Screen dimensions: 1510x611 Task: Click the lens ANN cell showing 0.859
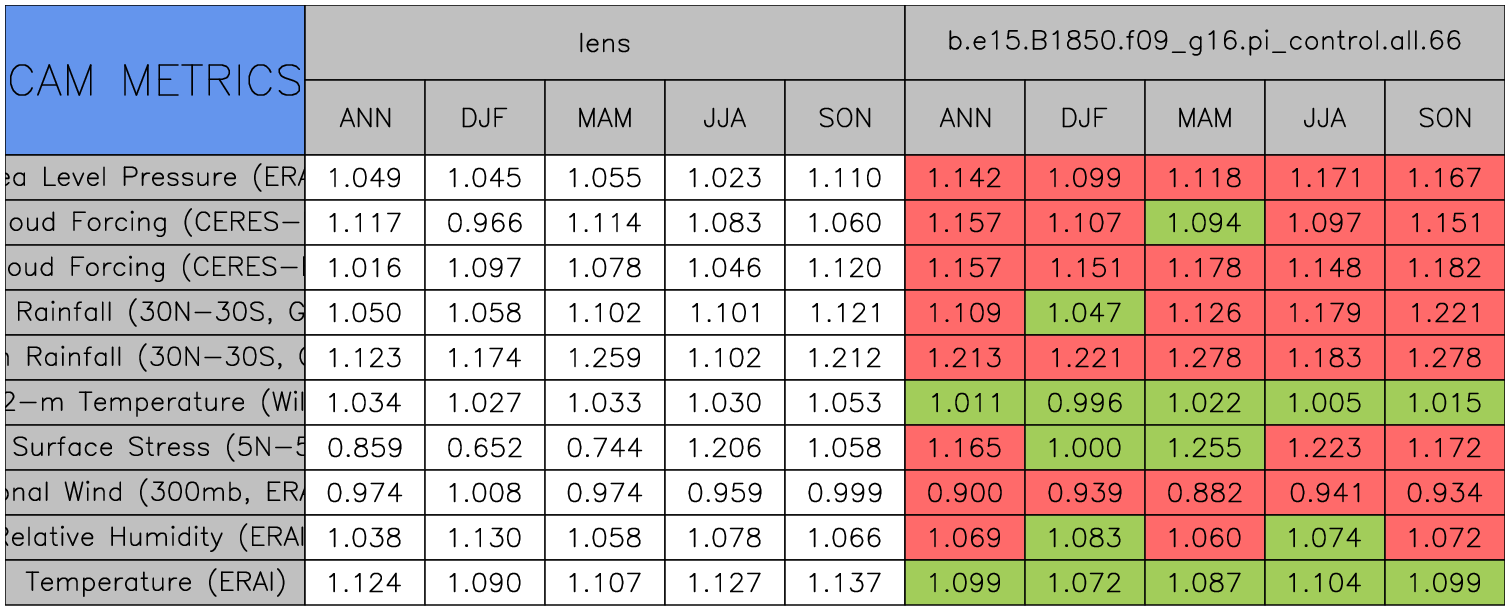coord(365,448)
